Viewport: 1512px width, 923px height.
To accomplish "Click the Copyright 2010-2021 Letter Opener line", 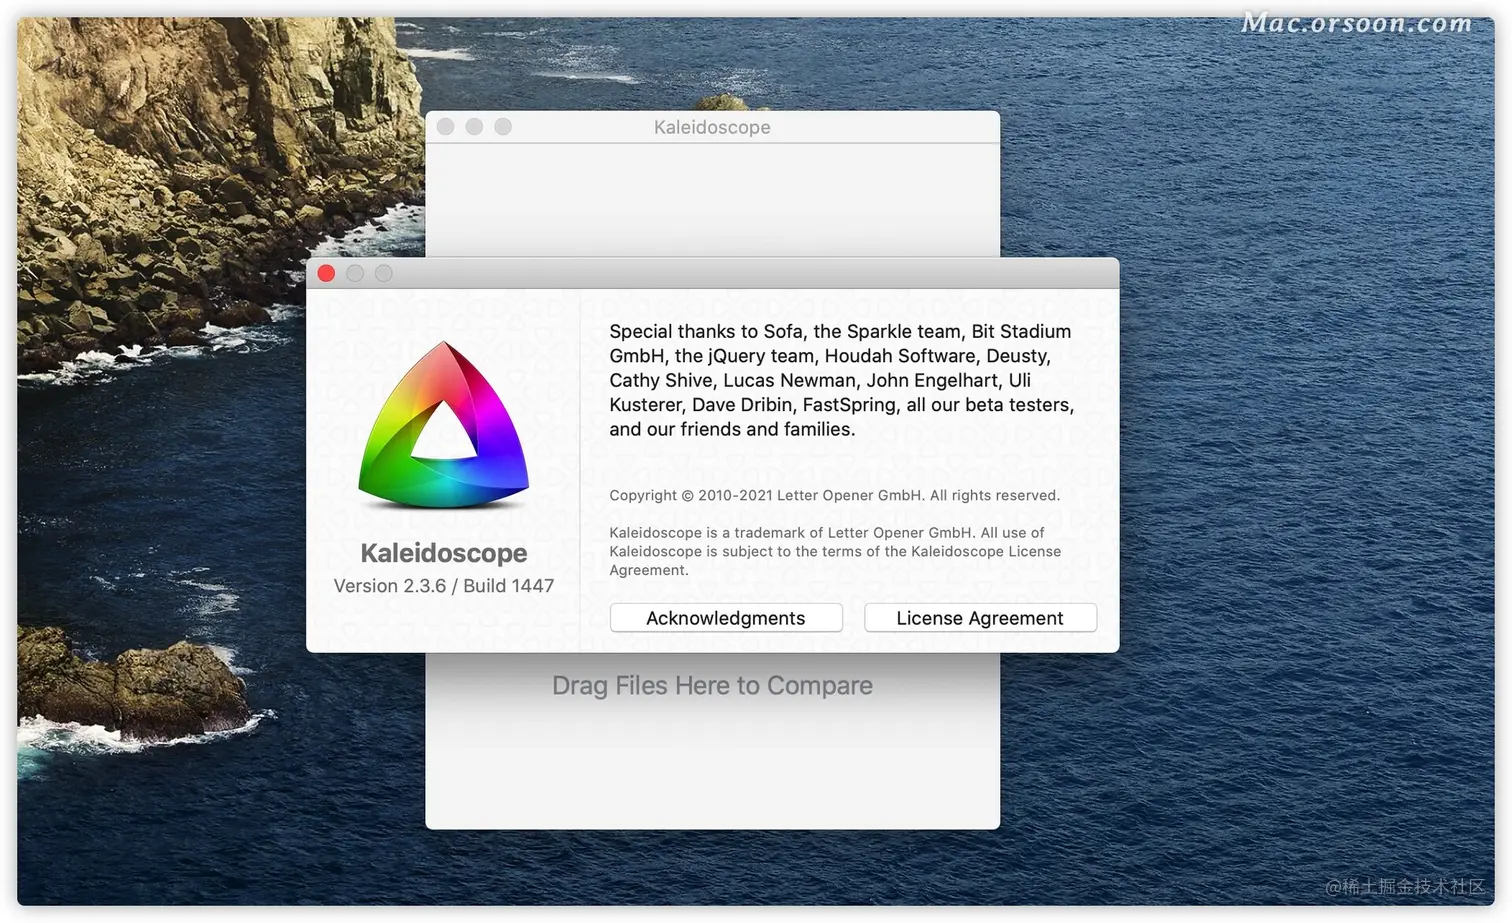I will [x=834, y=495].
